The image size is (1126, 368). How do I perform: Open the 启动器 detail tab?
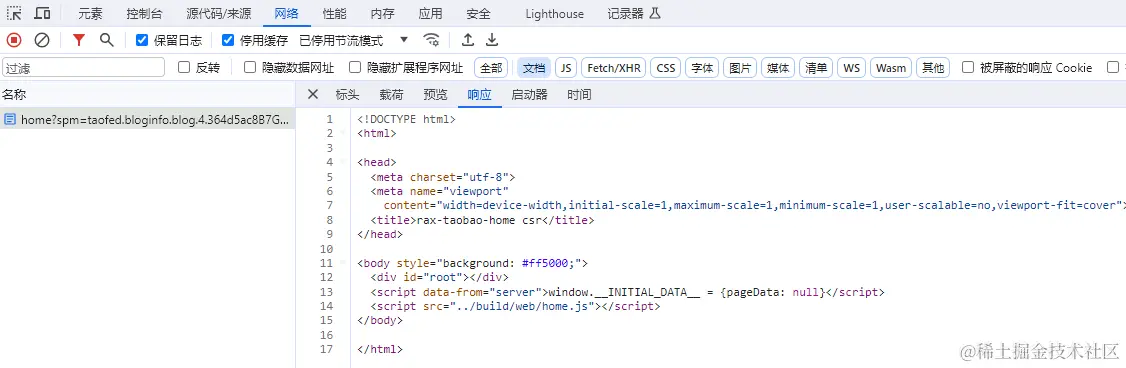[529, 94]
